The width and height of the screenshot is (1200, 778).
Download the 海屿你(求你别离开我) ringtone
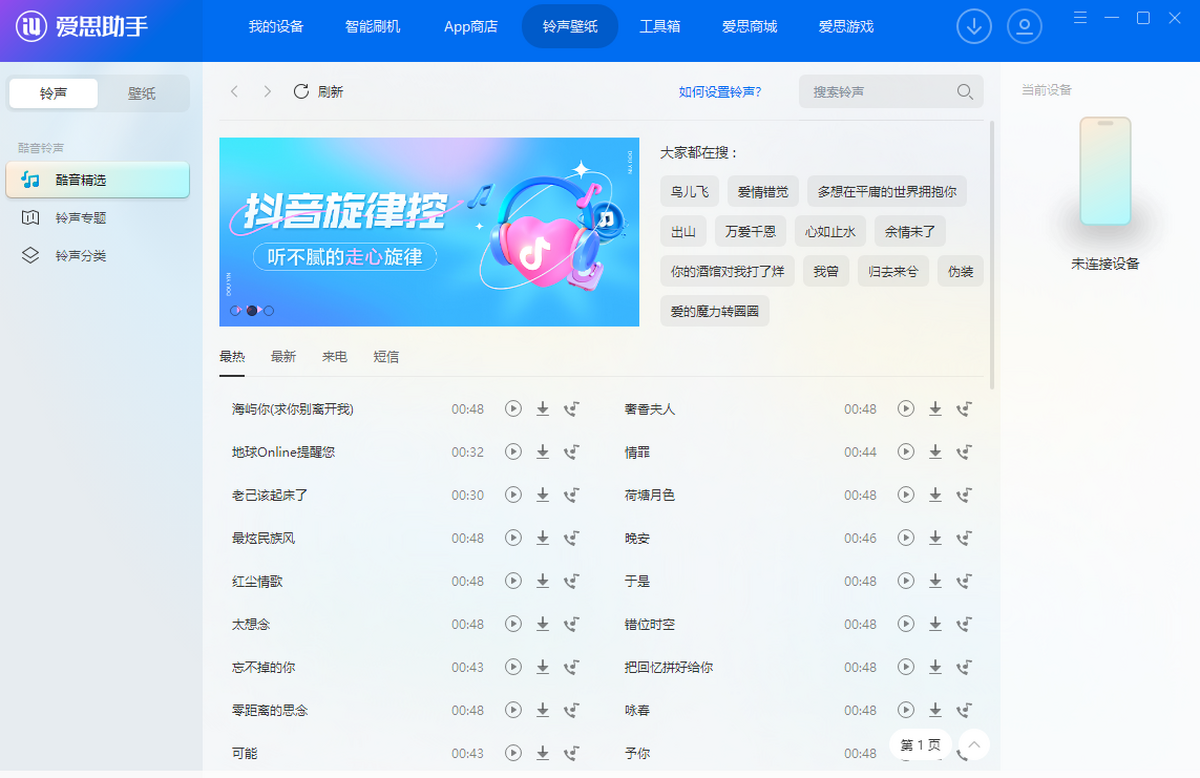(543, 409)
